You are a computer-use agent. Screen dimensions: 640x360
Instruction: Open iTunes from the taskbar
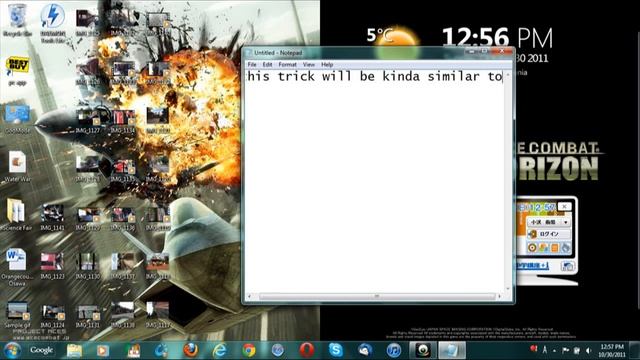pyautogui.click(x=394, y=350)
